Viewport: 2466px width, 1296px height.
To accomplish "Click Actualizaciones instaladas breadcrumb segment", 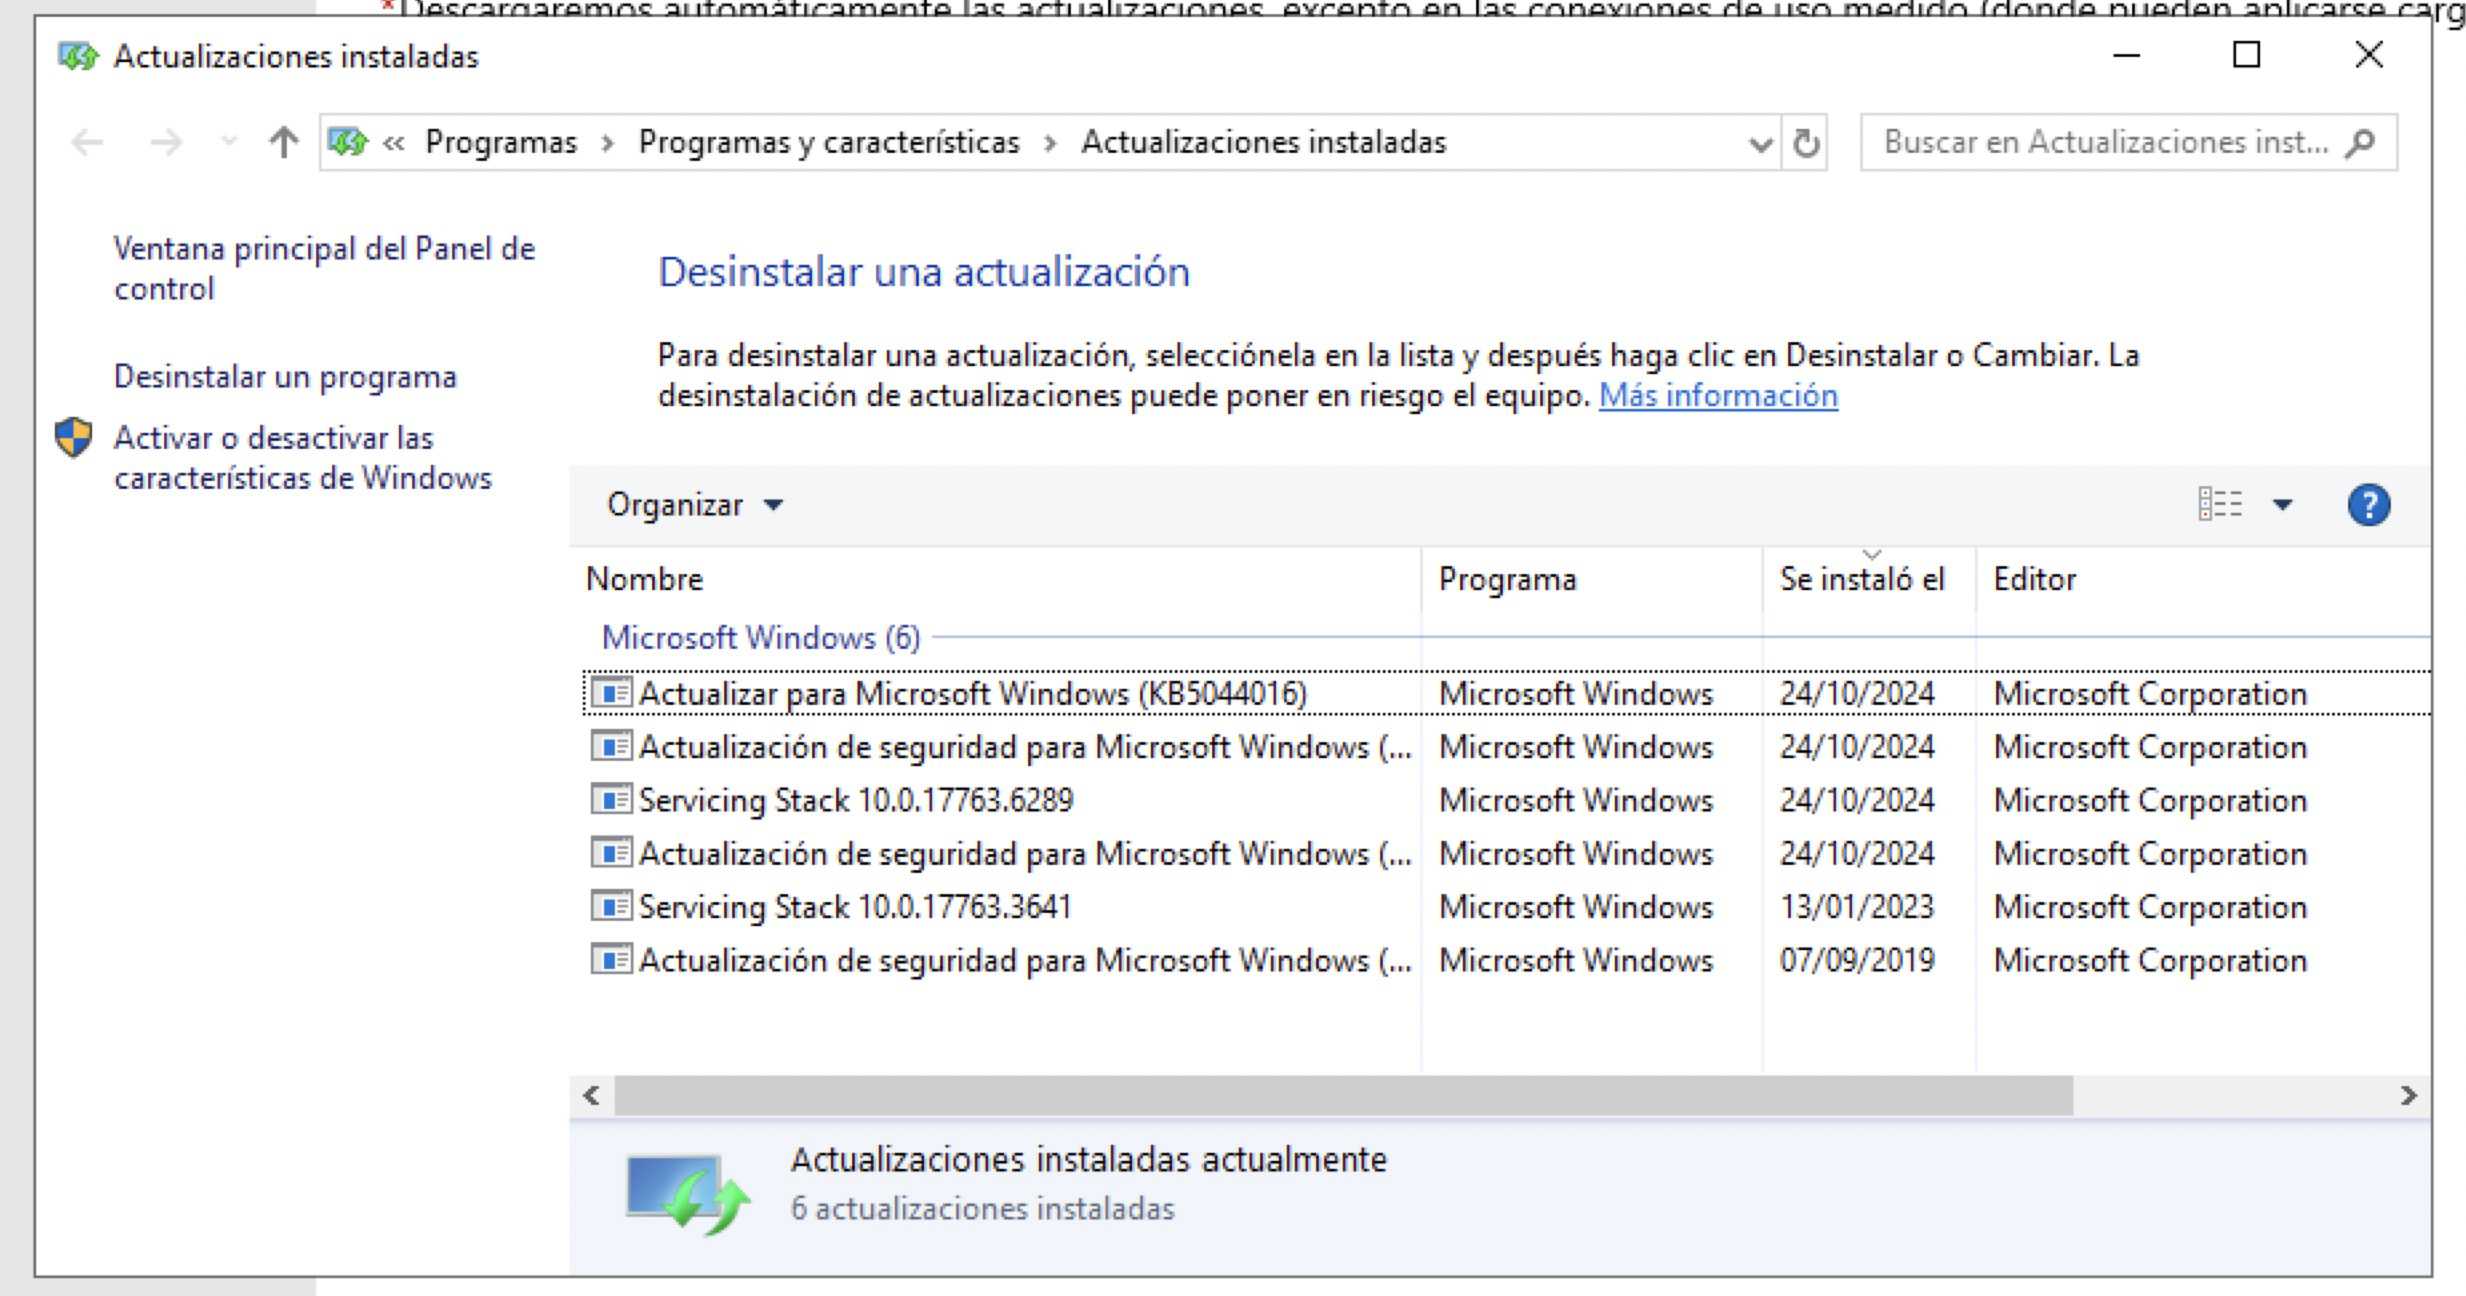I will tap(1264, 142).
